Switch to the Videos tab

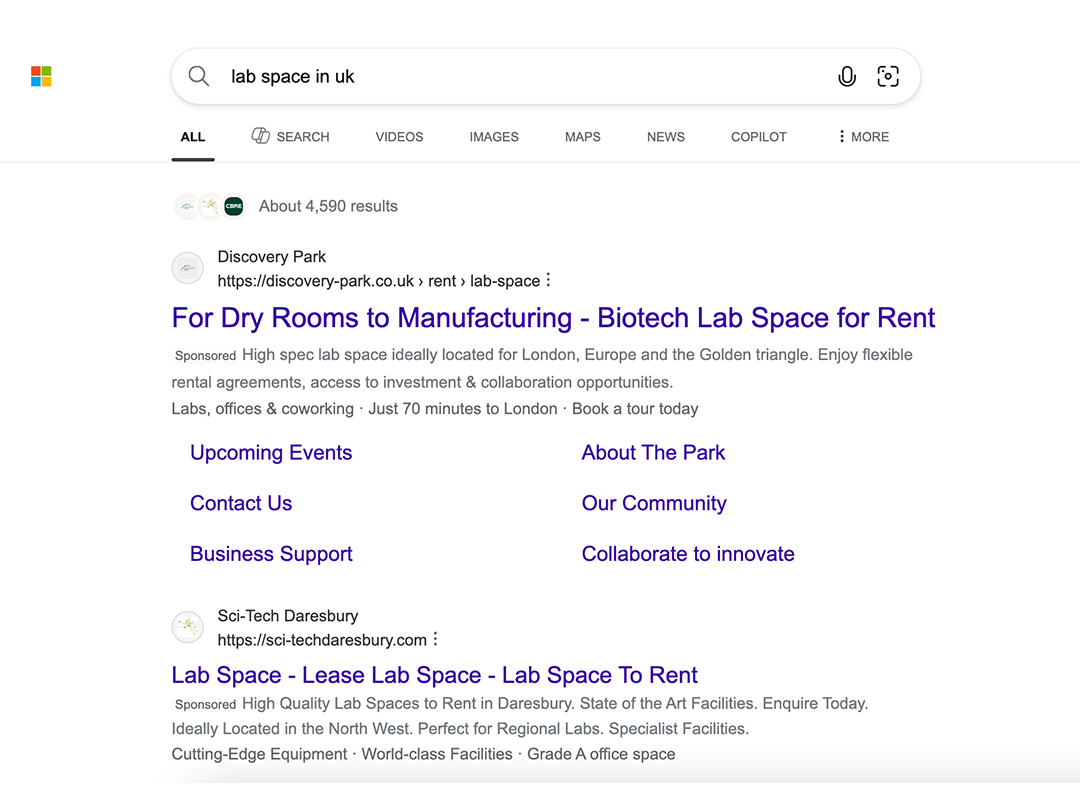(399, 137)
